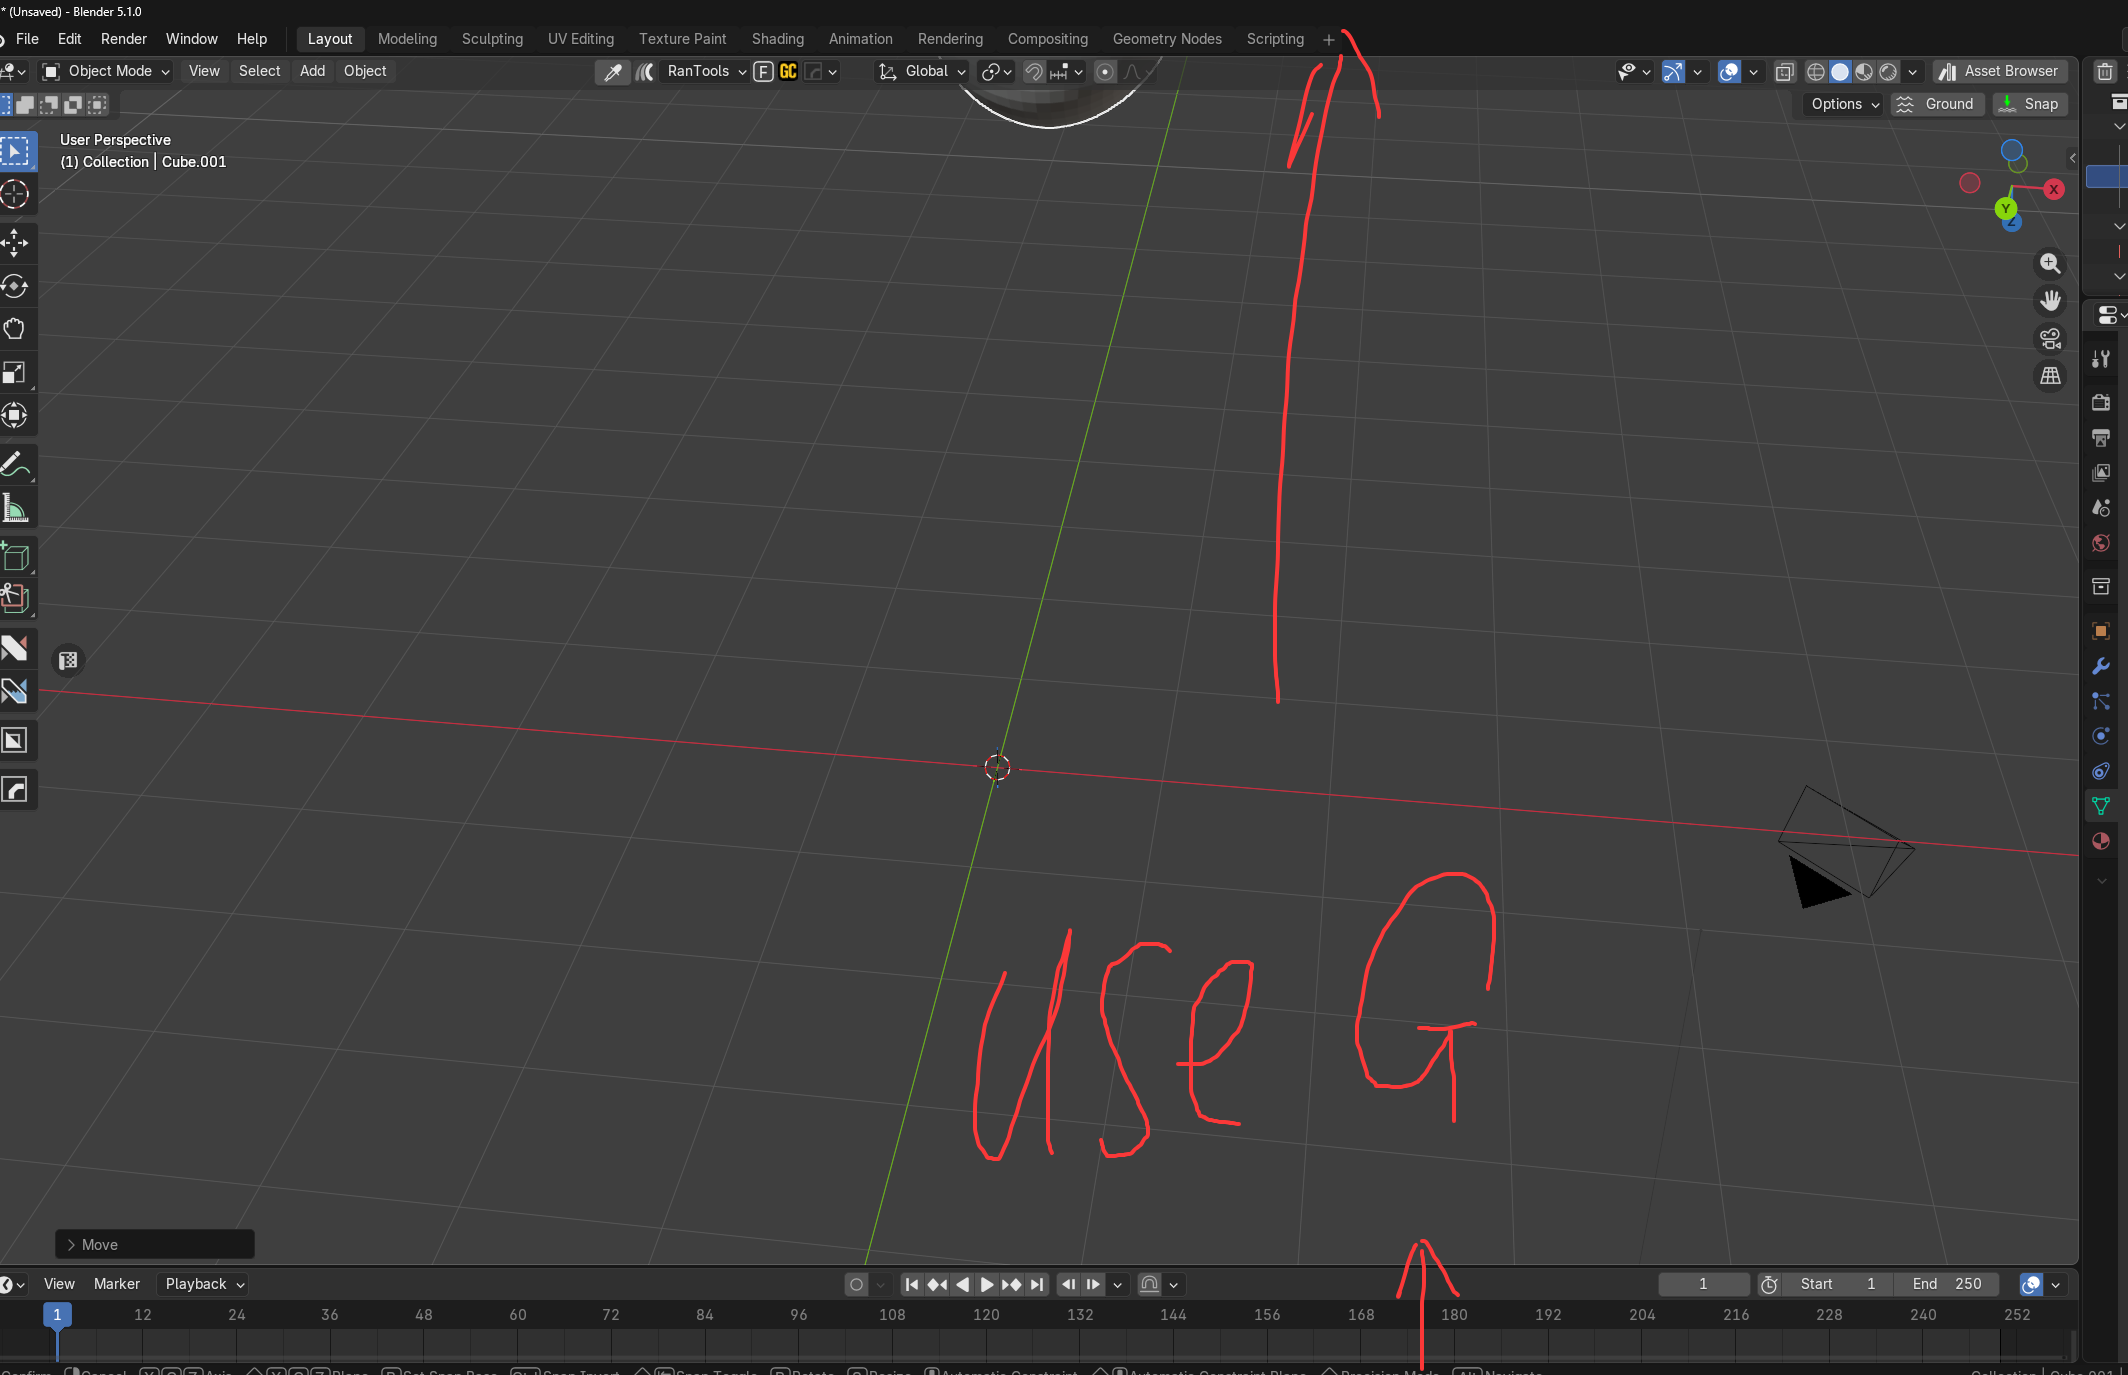Viewport: 2128px width, 1375px height.
Task: Toggle proportional editing button
Action: [x=1104, y=71]
